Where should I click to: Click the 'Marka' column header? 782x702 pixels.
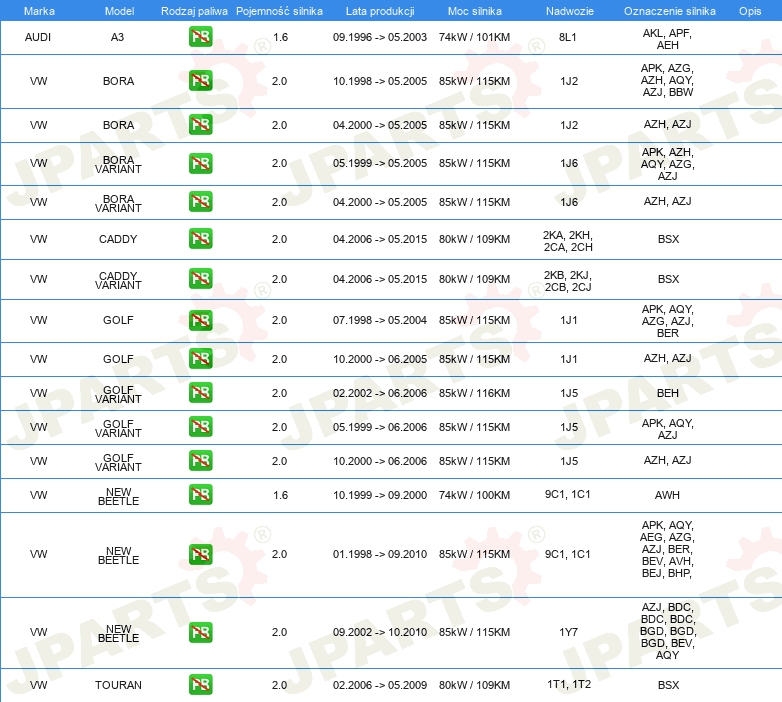click(38, 11)
